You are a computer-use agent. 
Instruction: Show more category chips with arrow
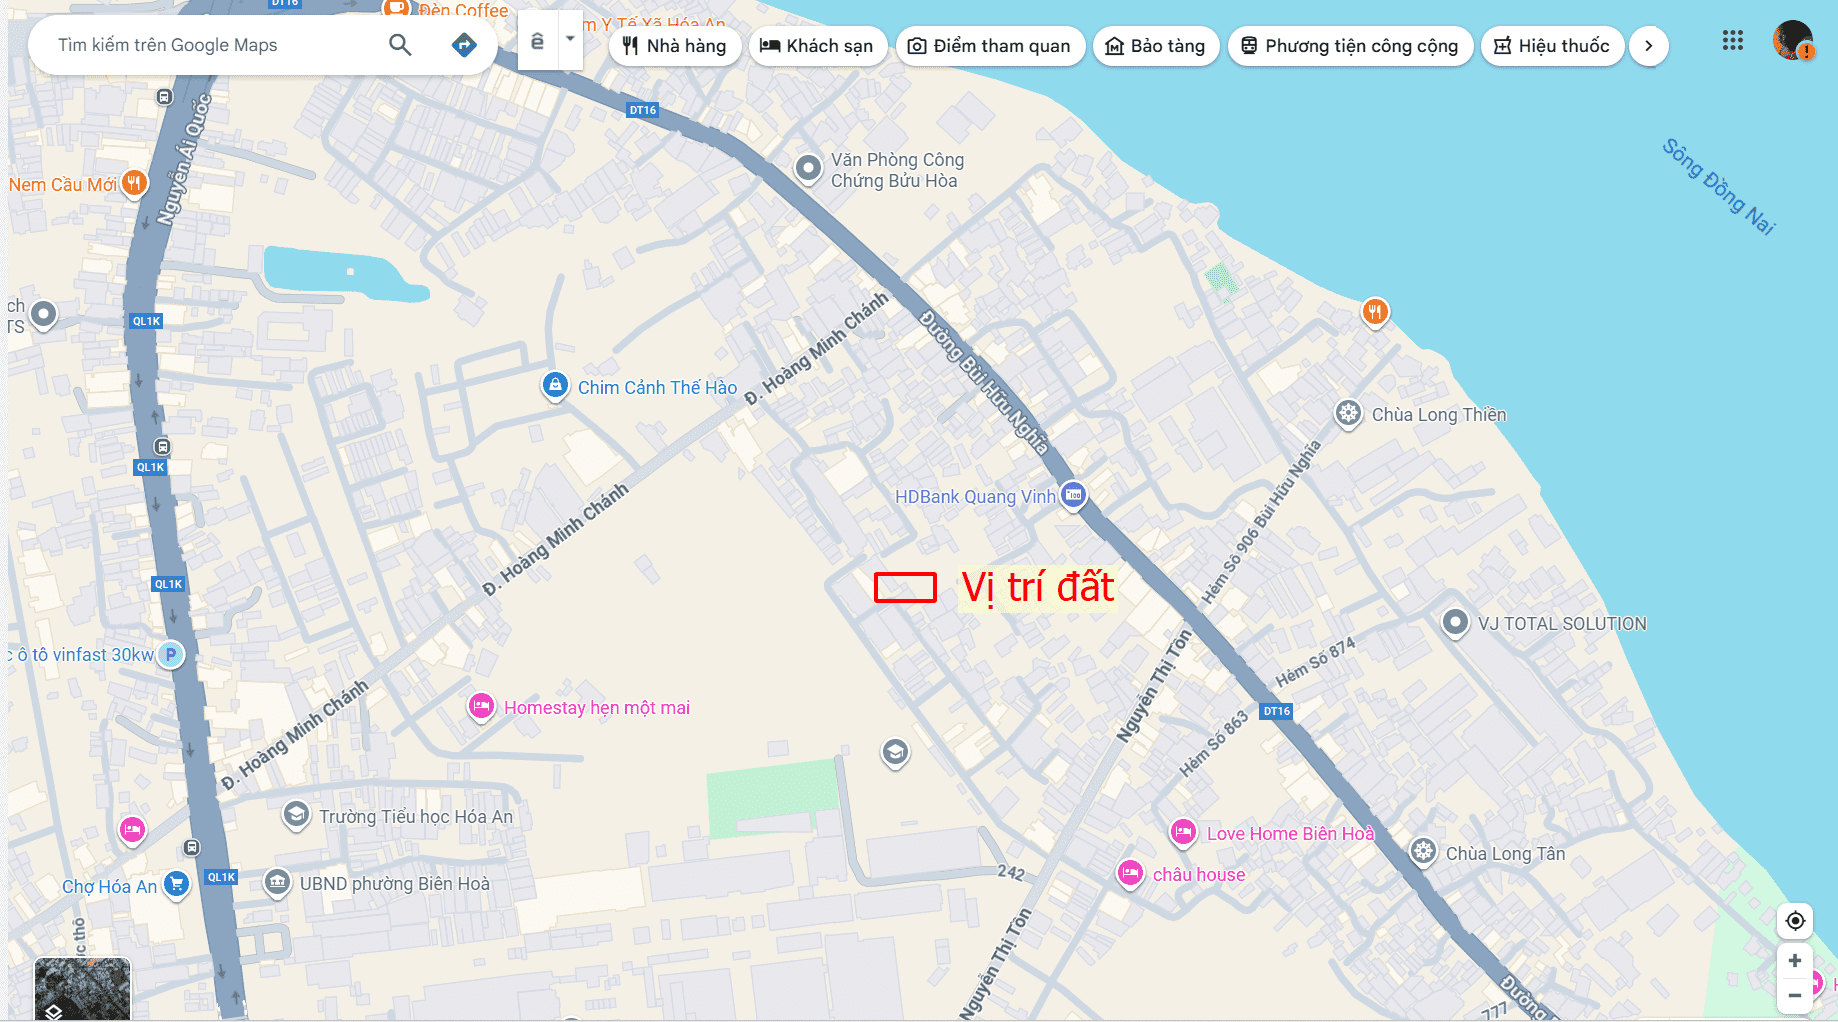tap(1649, 46)
